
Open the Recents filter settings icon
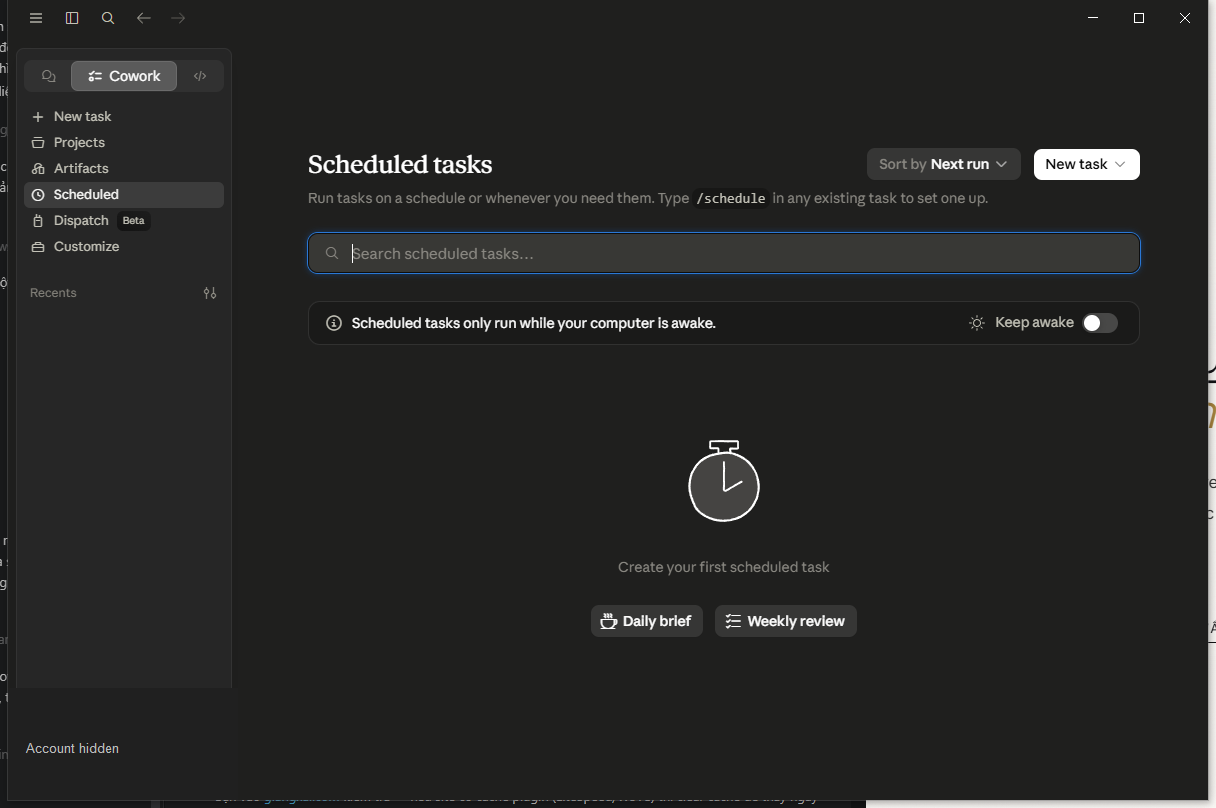(210, 293)
